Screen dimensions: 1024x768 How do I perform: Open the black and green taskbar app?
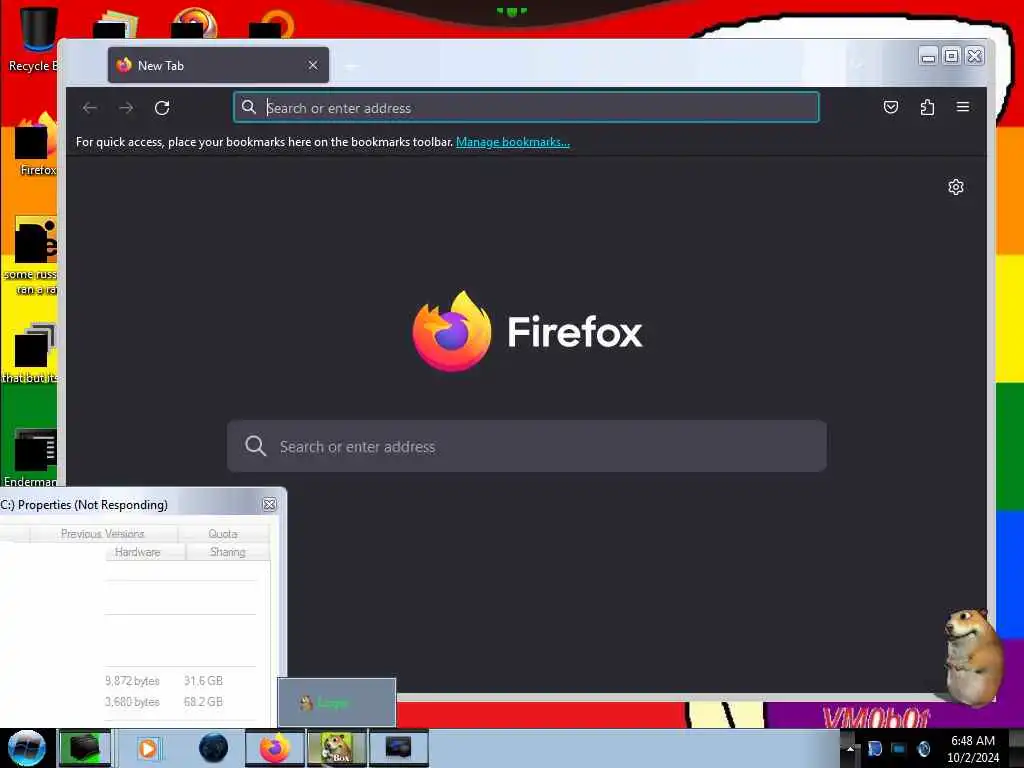(85, 748)
